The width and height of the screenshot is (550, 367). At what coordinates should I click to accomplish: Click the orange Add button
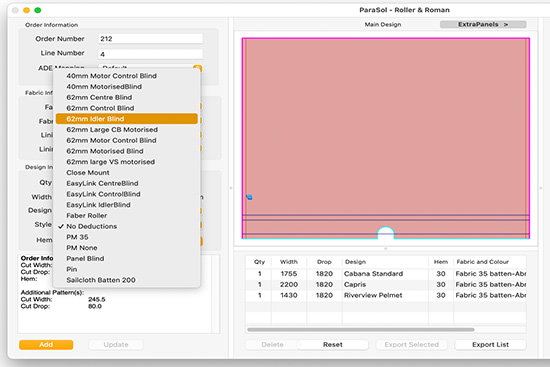pyautogui.click(x=46, y=345)
